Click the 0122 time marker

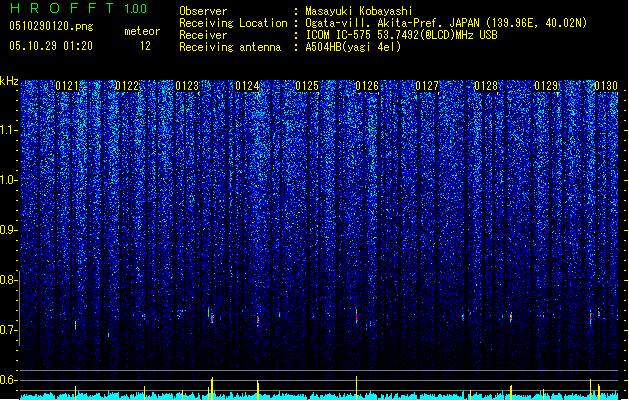[x=127, y=86]
